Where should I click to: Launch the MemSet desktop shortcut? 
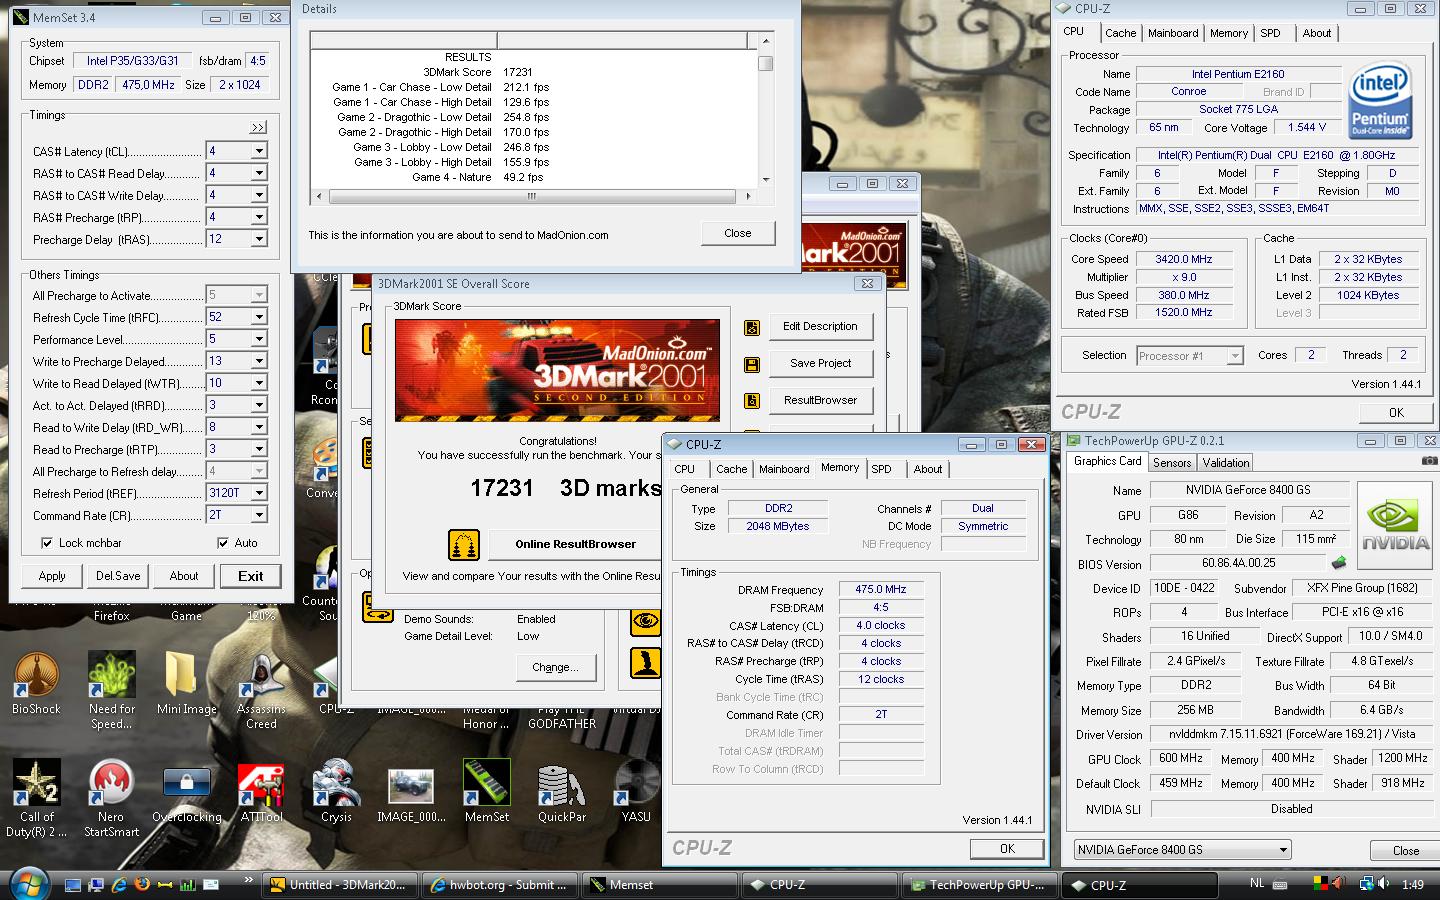(x=487, y=791)
